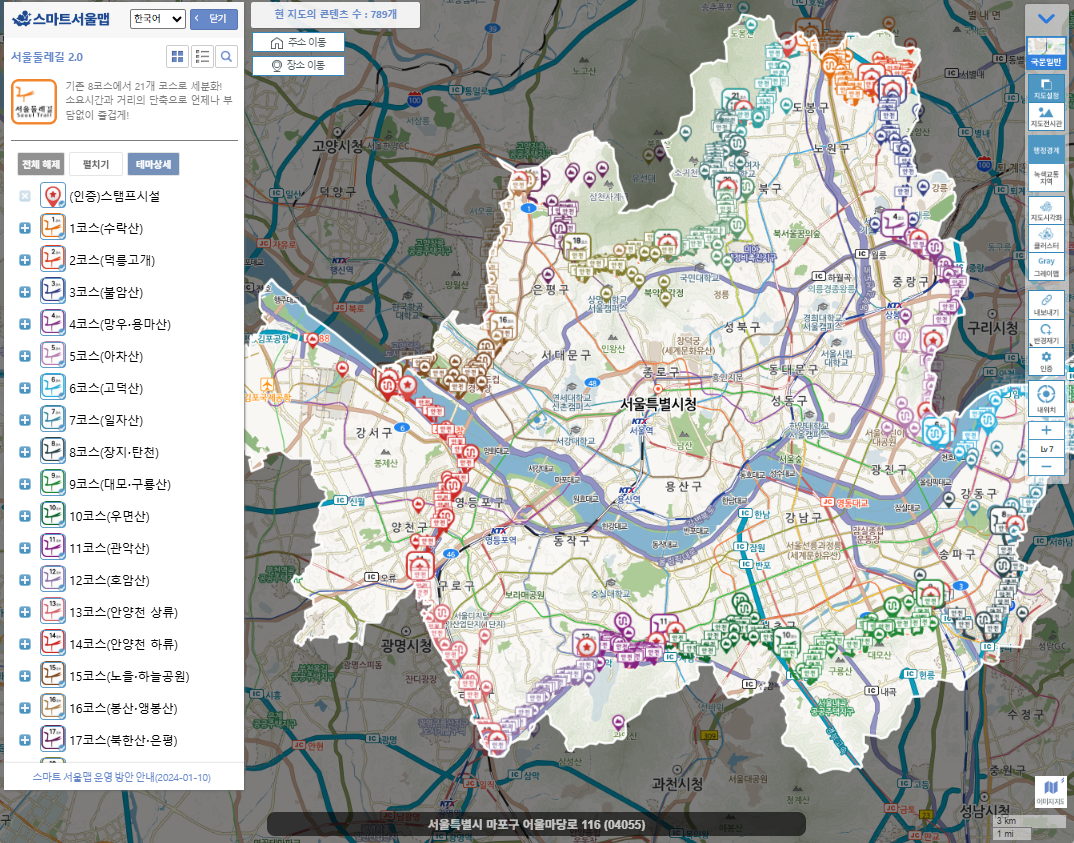This screenshot has height=843, width=1074.
Task: Toggle the 클러스터 cluster display
Action: (1046, 238)
